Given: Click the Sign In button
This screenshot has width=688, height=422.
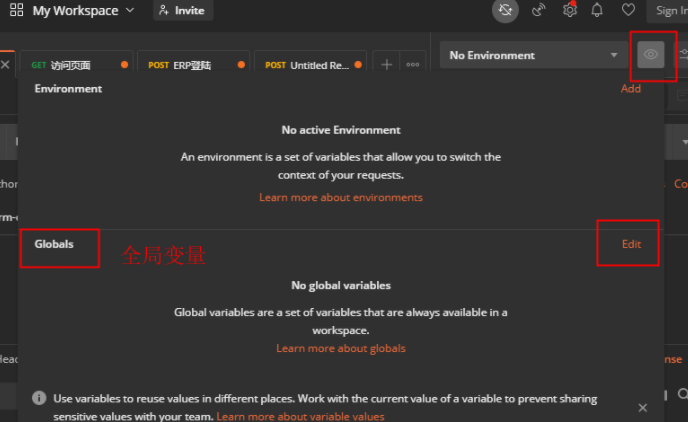Looking at the screenshot, I should coord(668,11).
